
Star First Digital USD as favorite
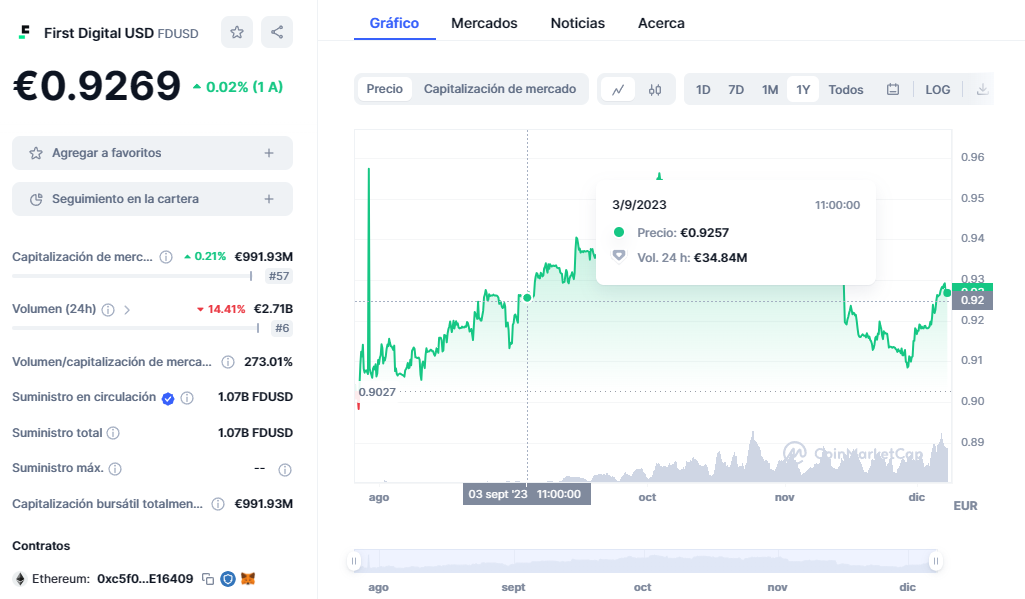[237, 32]
